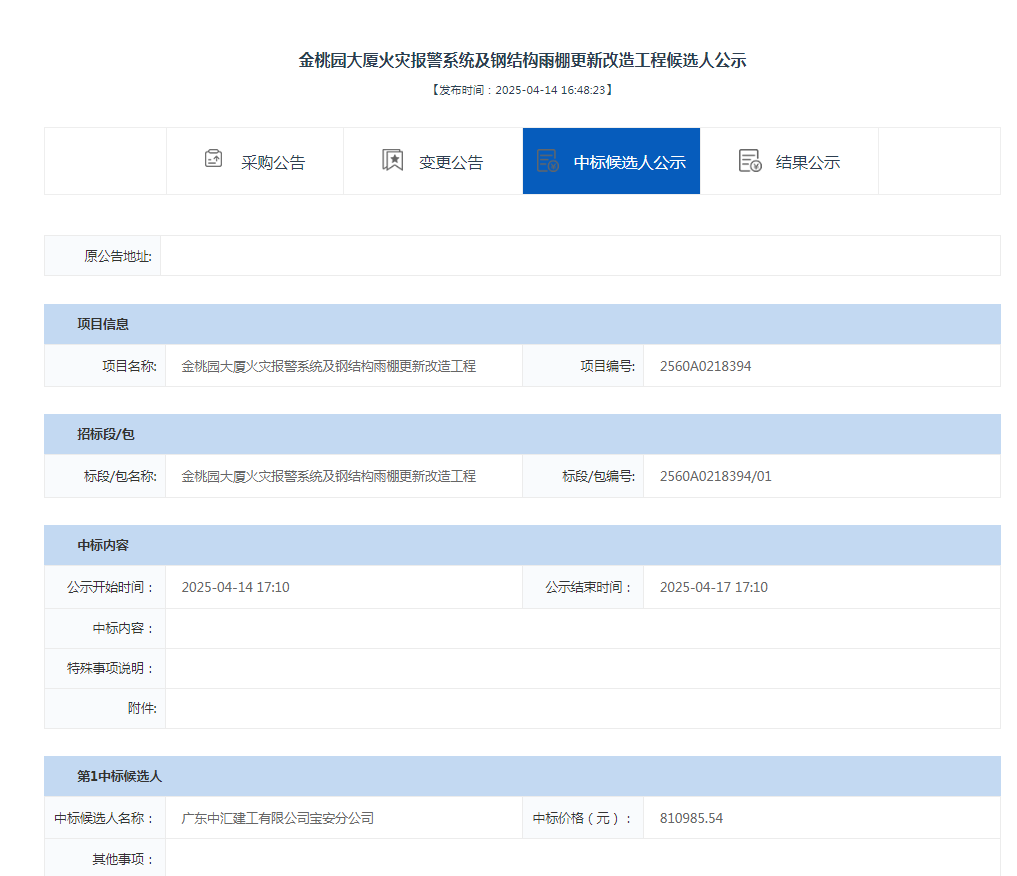
Task: Click the 公示开始时间 label
Action: pyautogui.click(x=111, y=587)
